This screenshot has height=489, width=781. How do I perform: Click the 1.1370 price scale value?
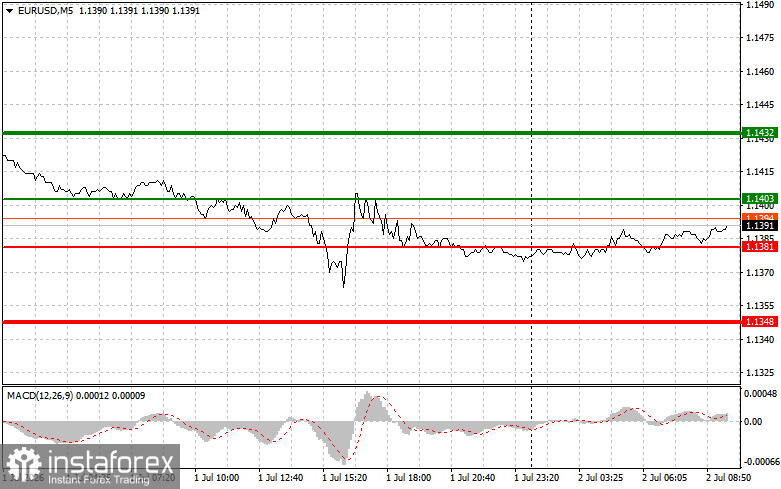pyautogui.click(x=760, y=273)
